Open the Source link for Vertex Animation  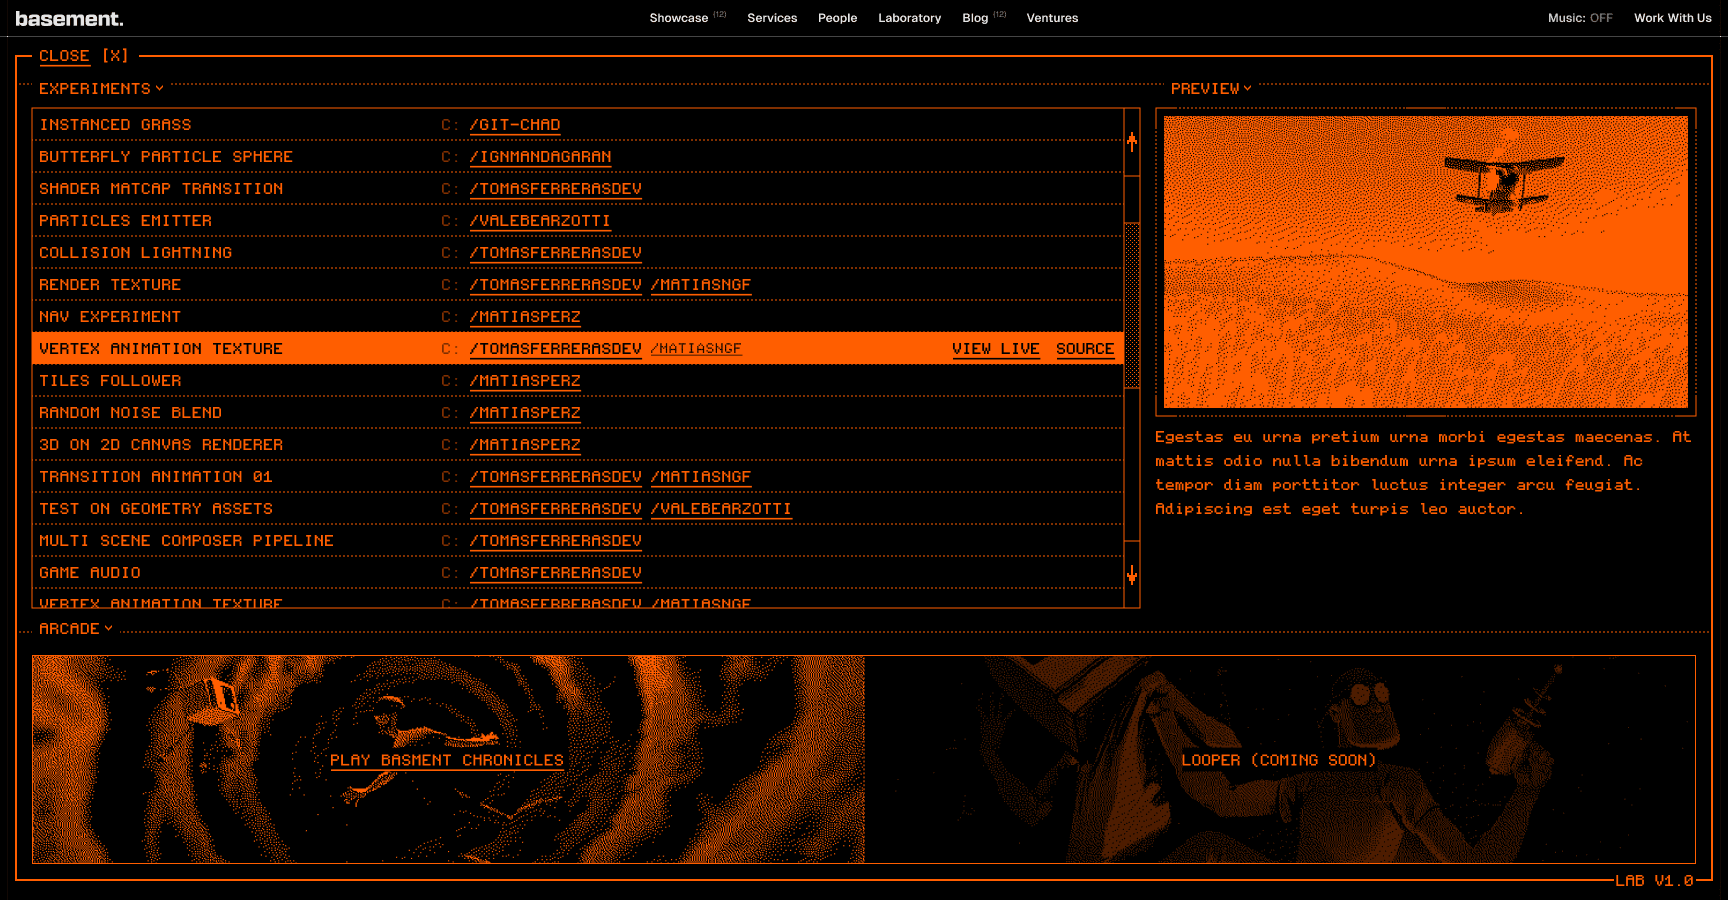click(x=1084, y=348)
